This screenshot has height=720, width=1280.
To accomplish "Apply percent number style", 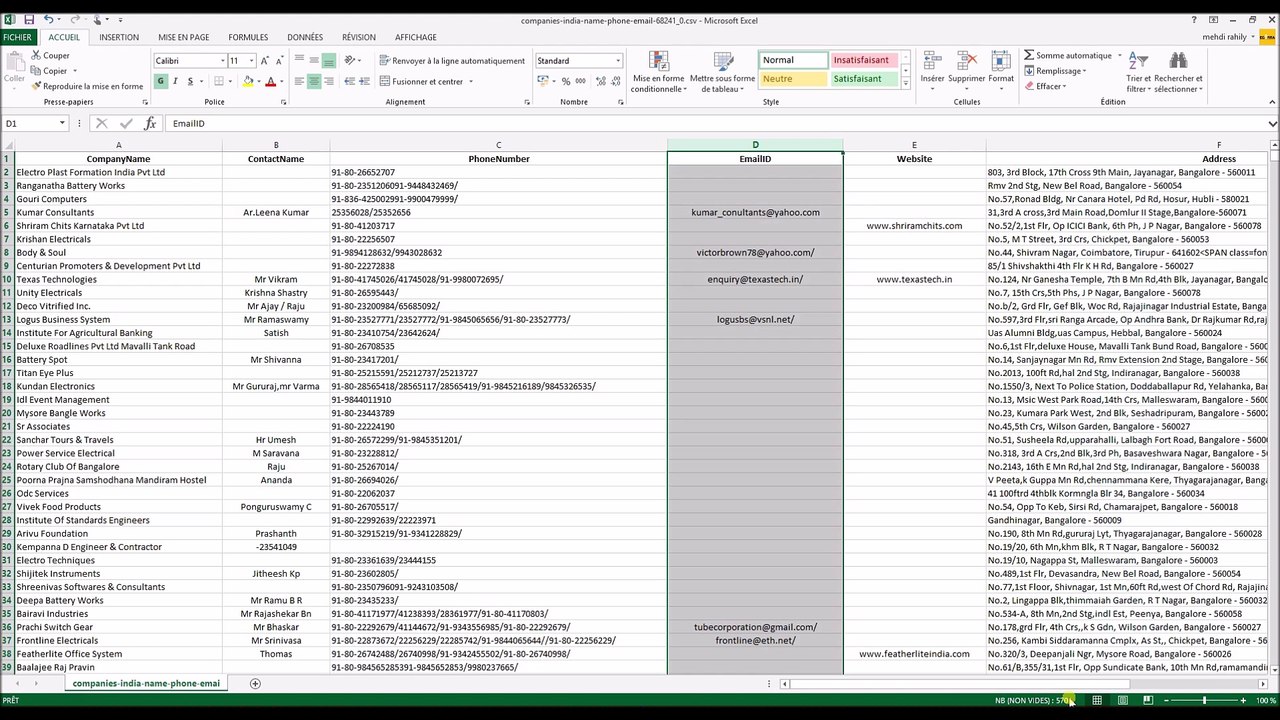I will coord(566,81).
